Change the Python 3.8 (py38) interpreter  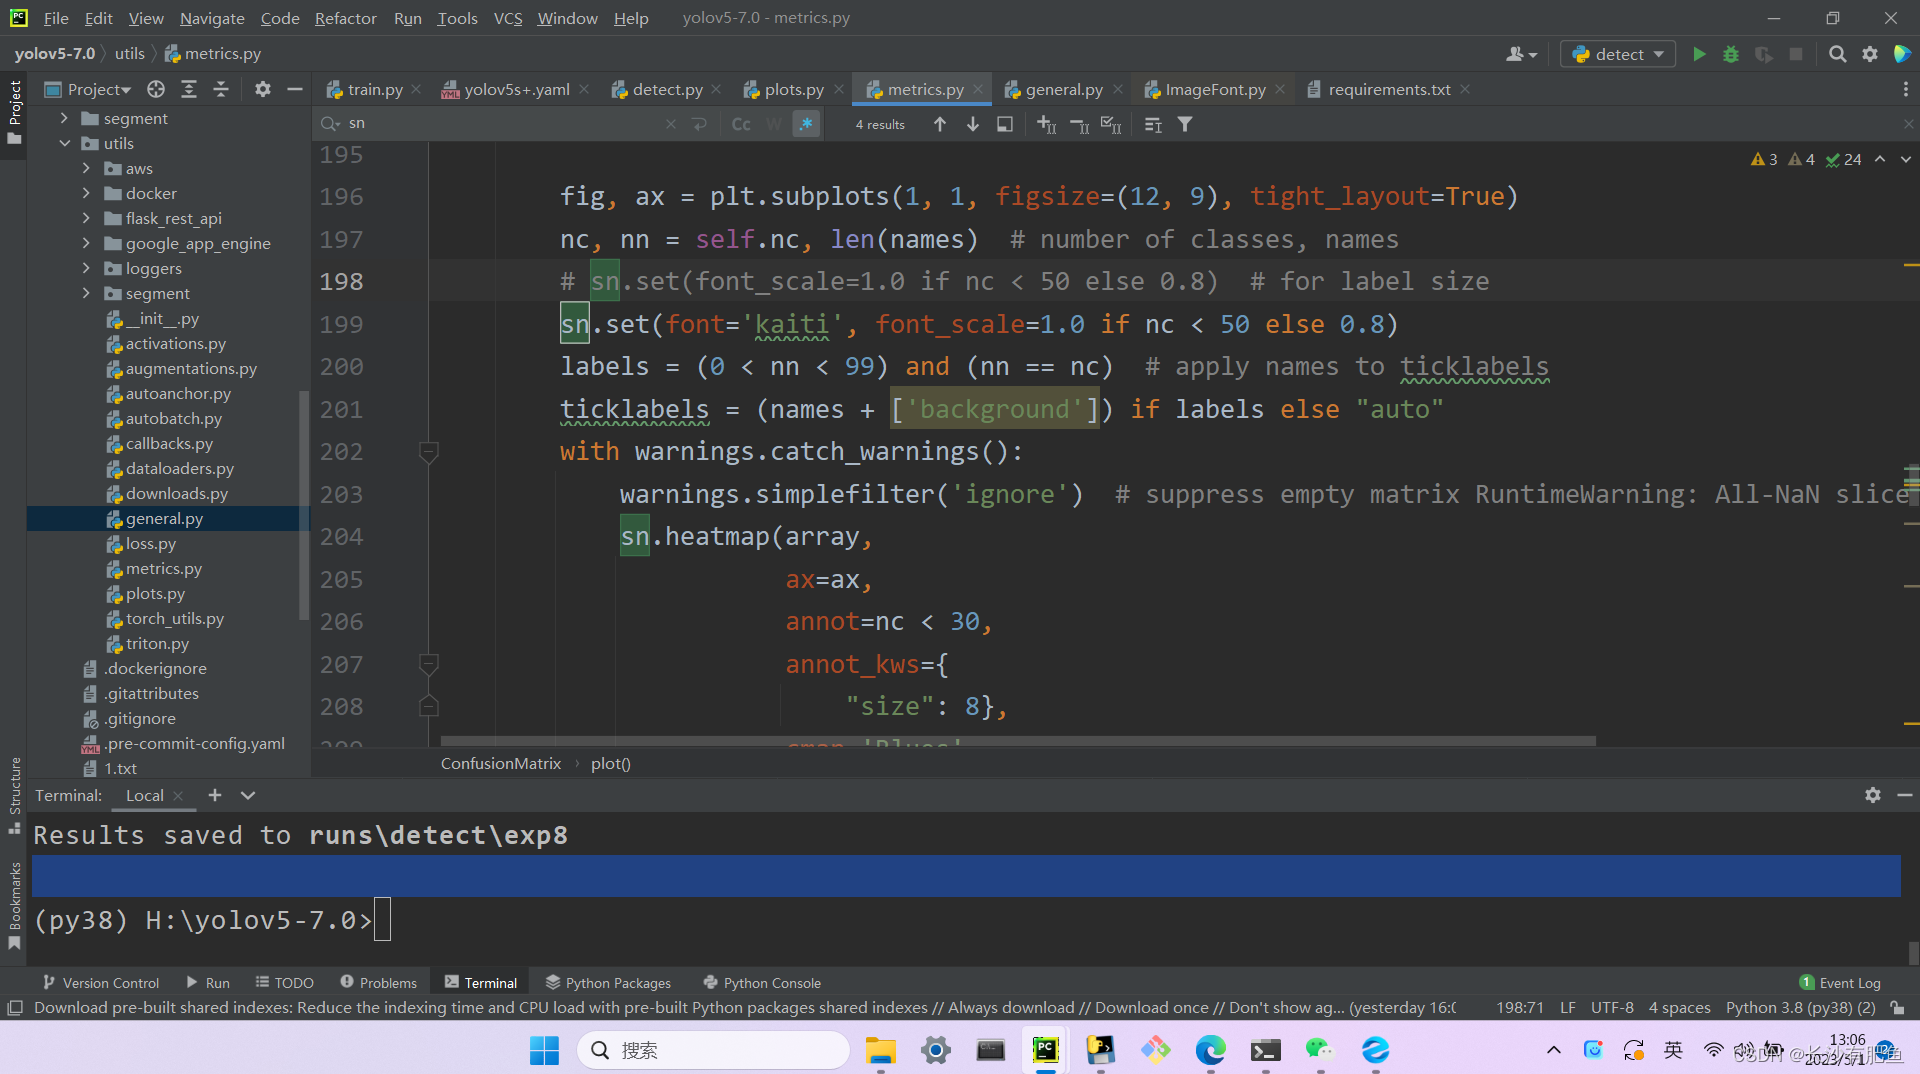[x=1800, y=1008]
